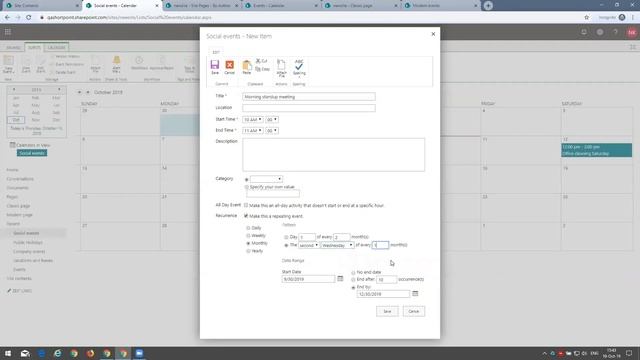Go back with the browser back arrow
This screenshot has width=640, height=360.
[7, 18]
